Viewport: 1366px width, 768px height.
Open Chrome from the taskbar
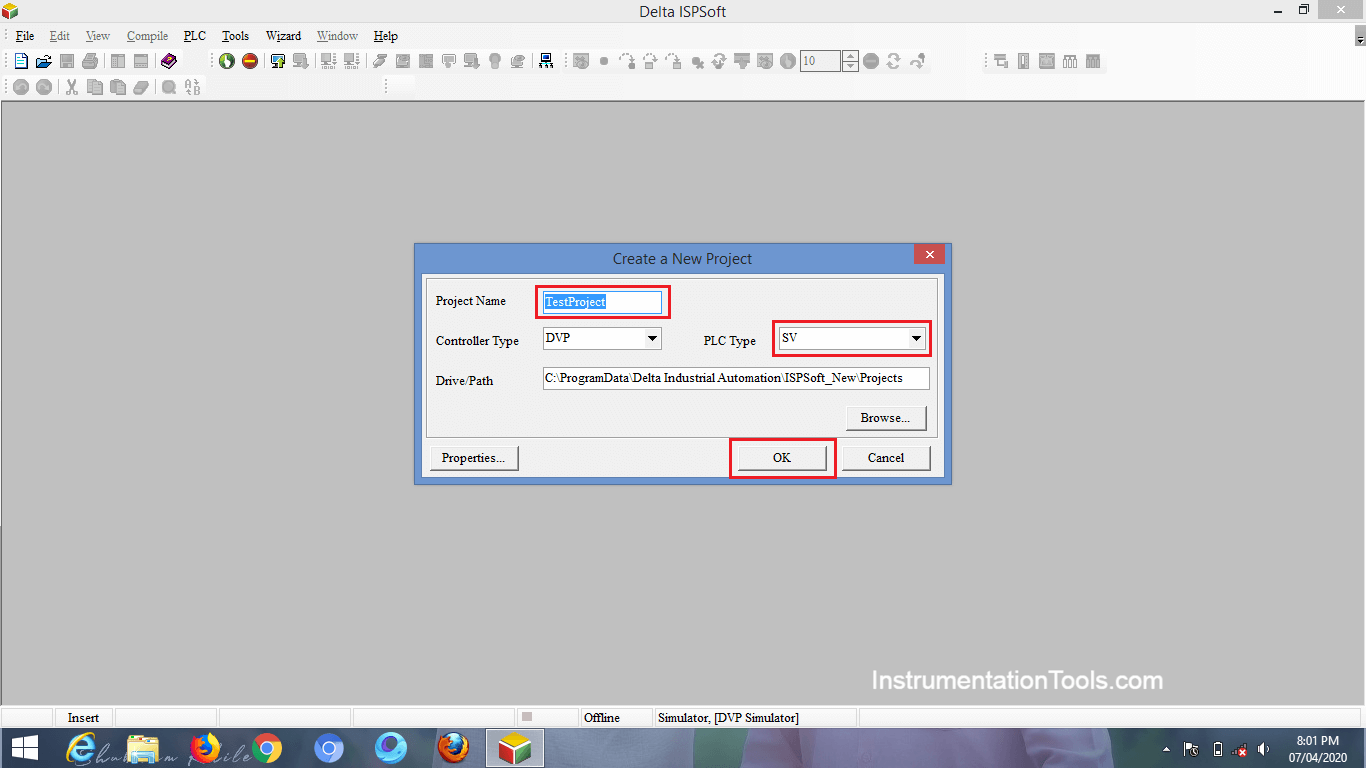(x=267, y=748)
